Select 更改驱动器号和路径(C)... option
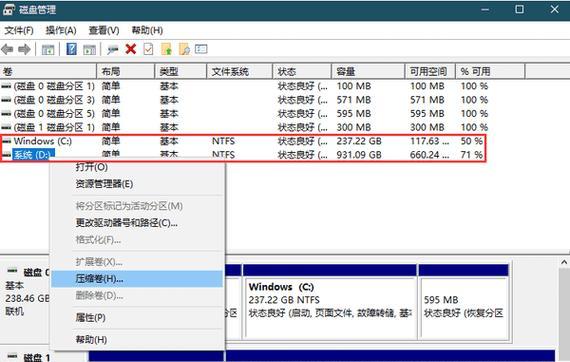The width and height of the screenshot is (570, 362). 138,223
